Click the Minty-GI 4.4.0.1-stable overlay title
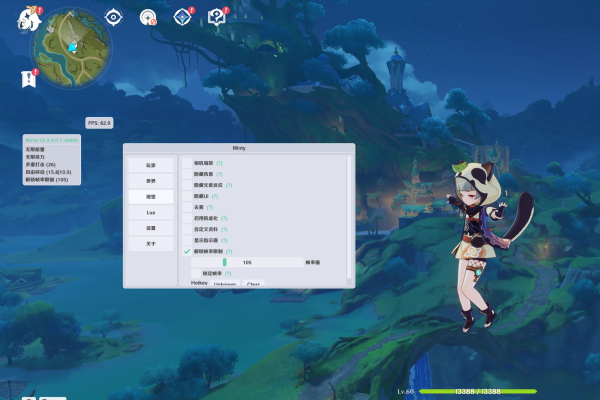This screenshot has width=600, height=400. 52,140
